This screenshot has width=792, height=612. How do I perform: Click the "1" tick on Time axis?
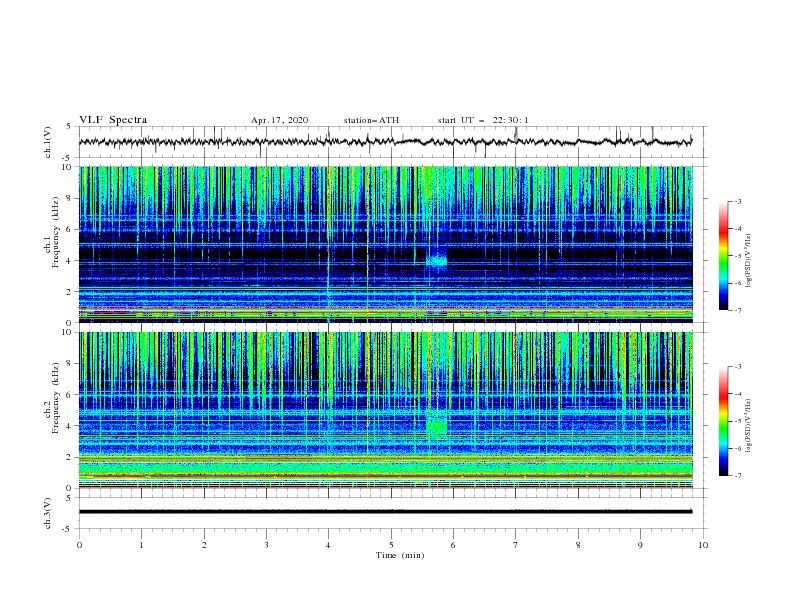141,545
